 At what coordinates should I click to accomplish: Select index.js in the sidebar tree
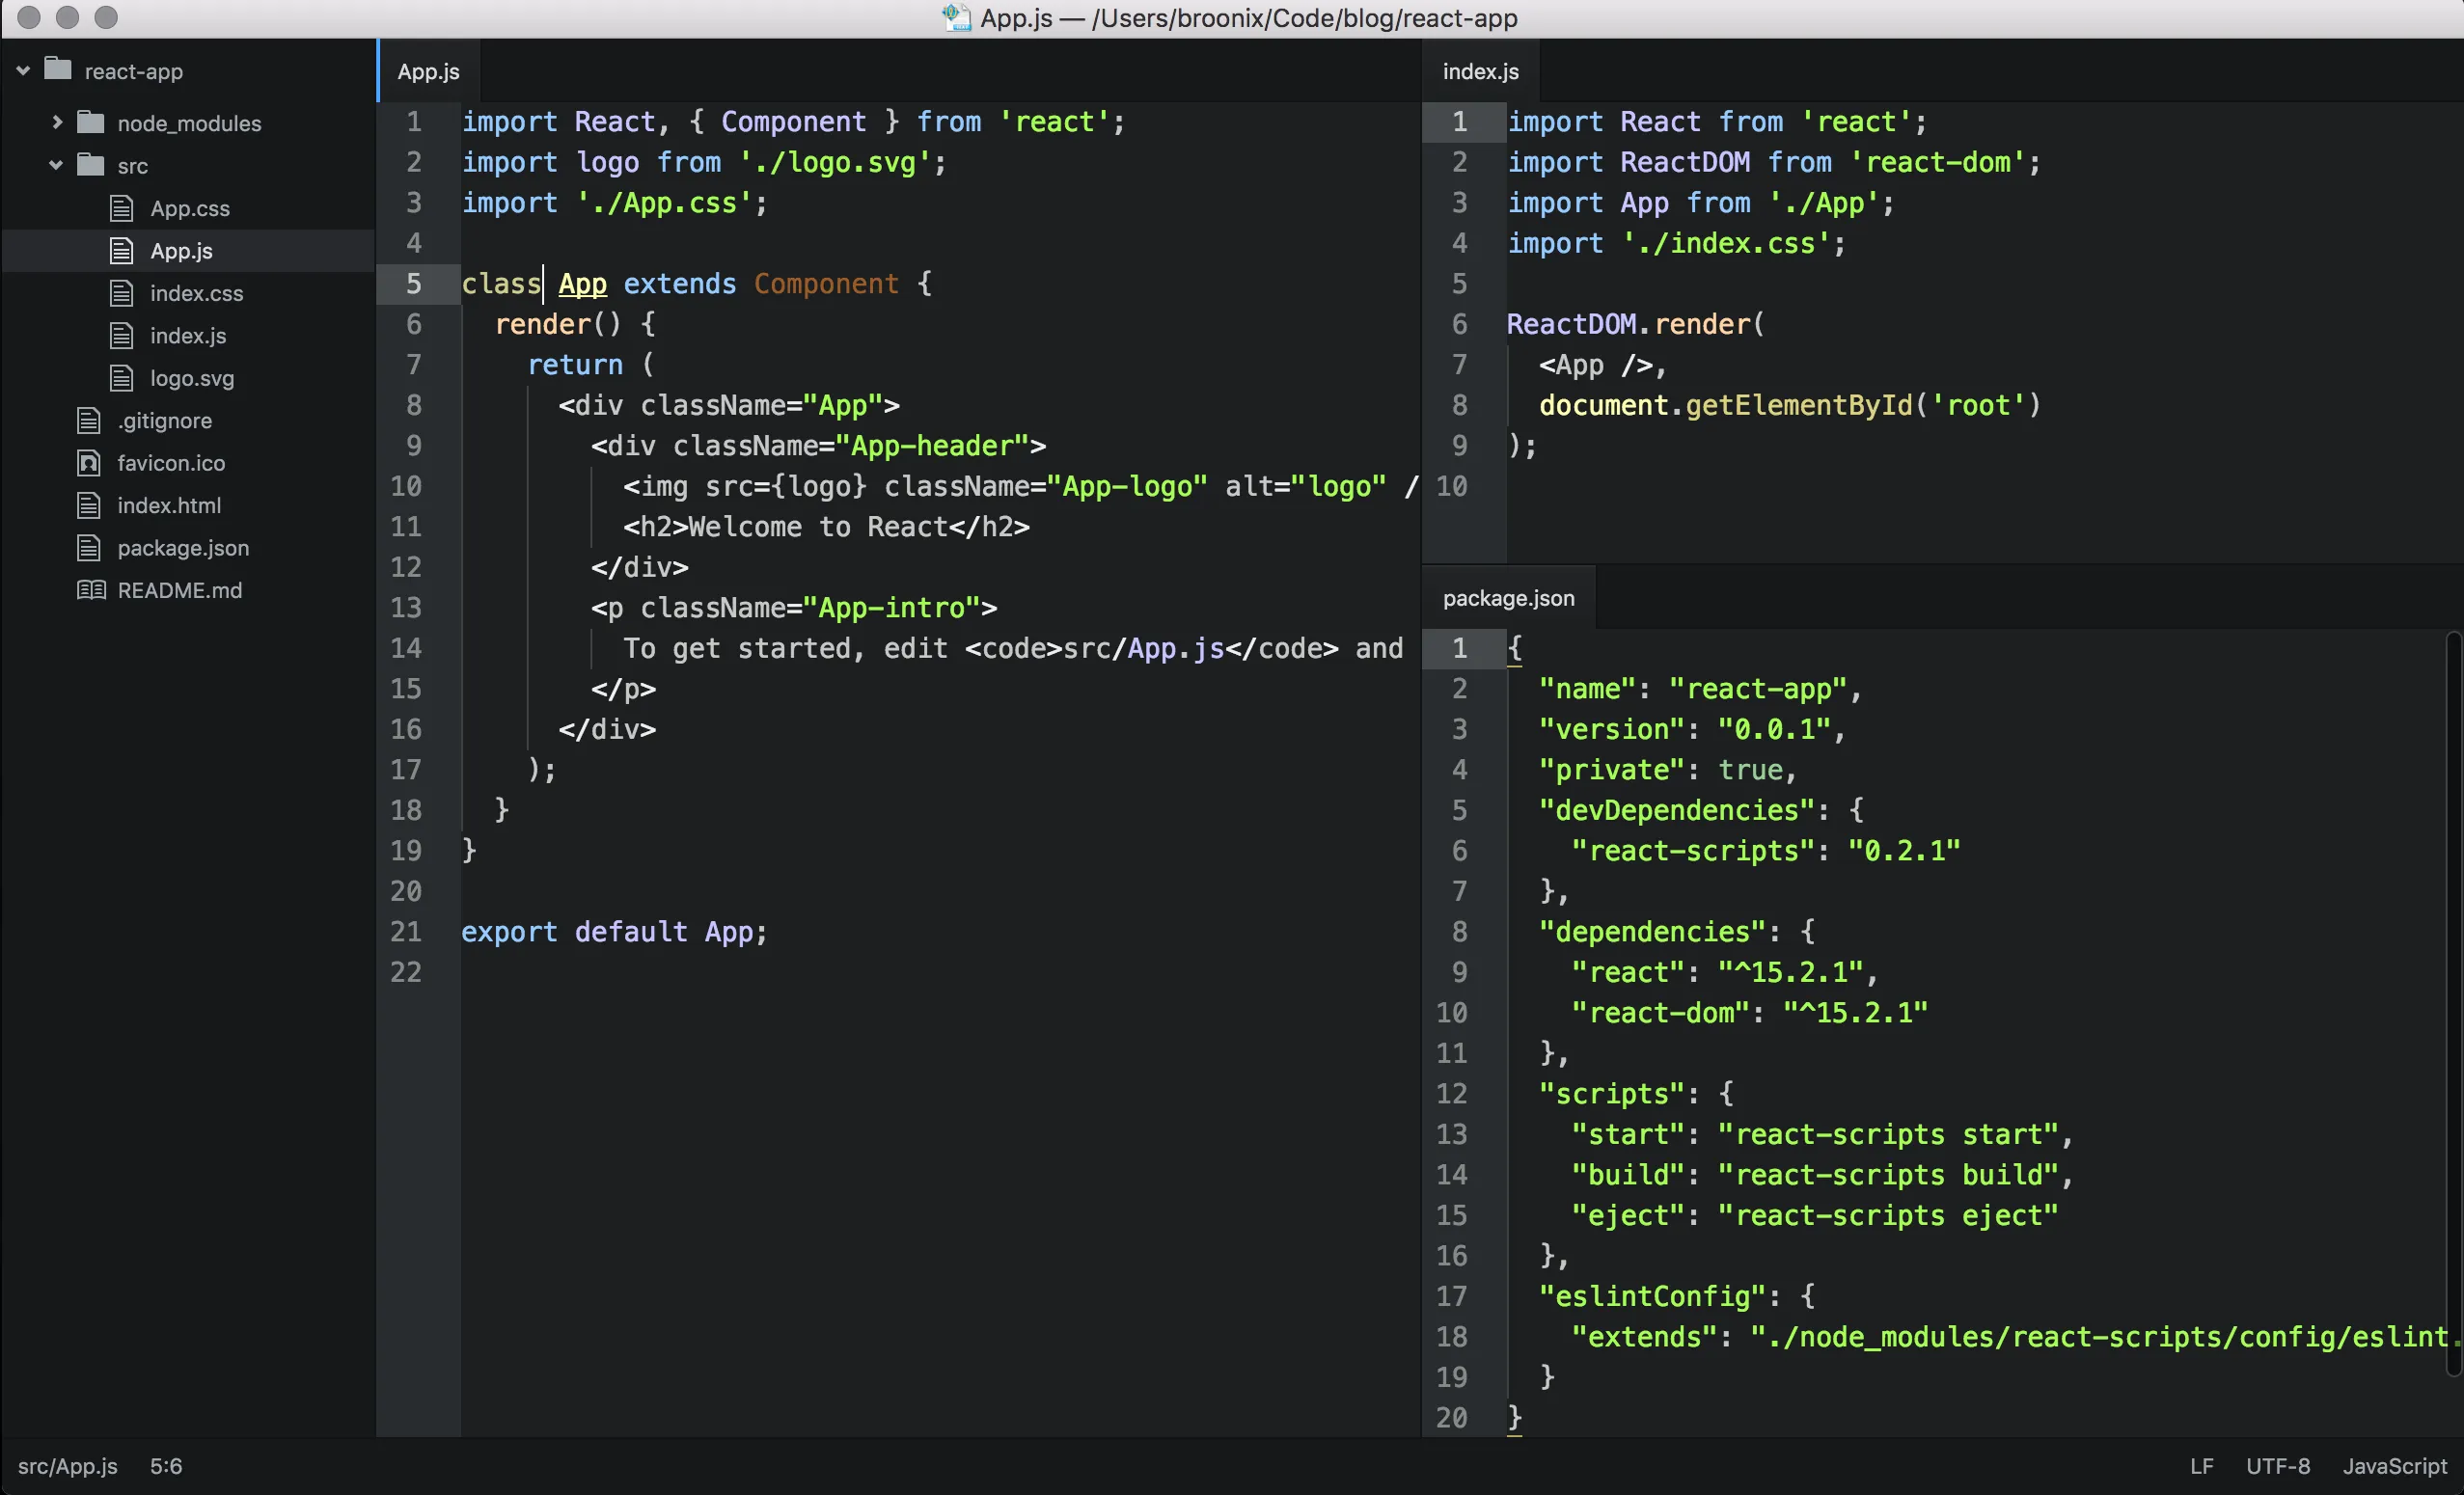coord(188,336)
